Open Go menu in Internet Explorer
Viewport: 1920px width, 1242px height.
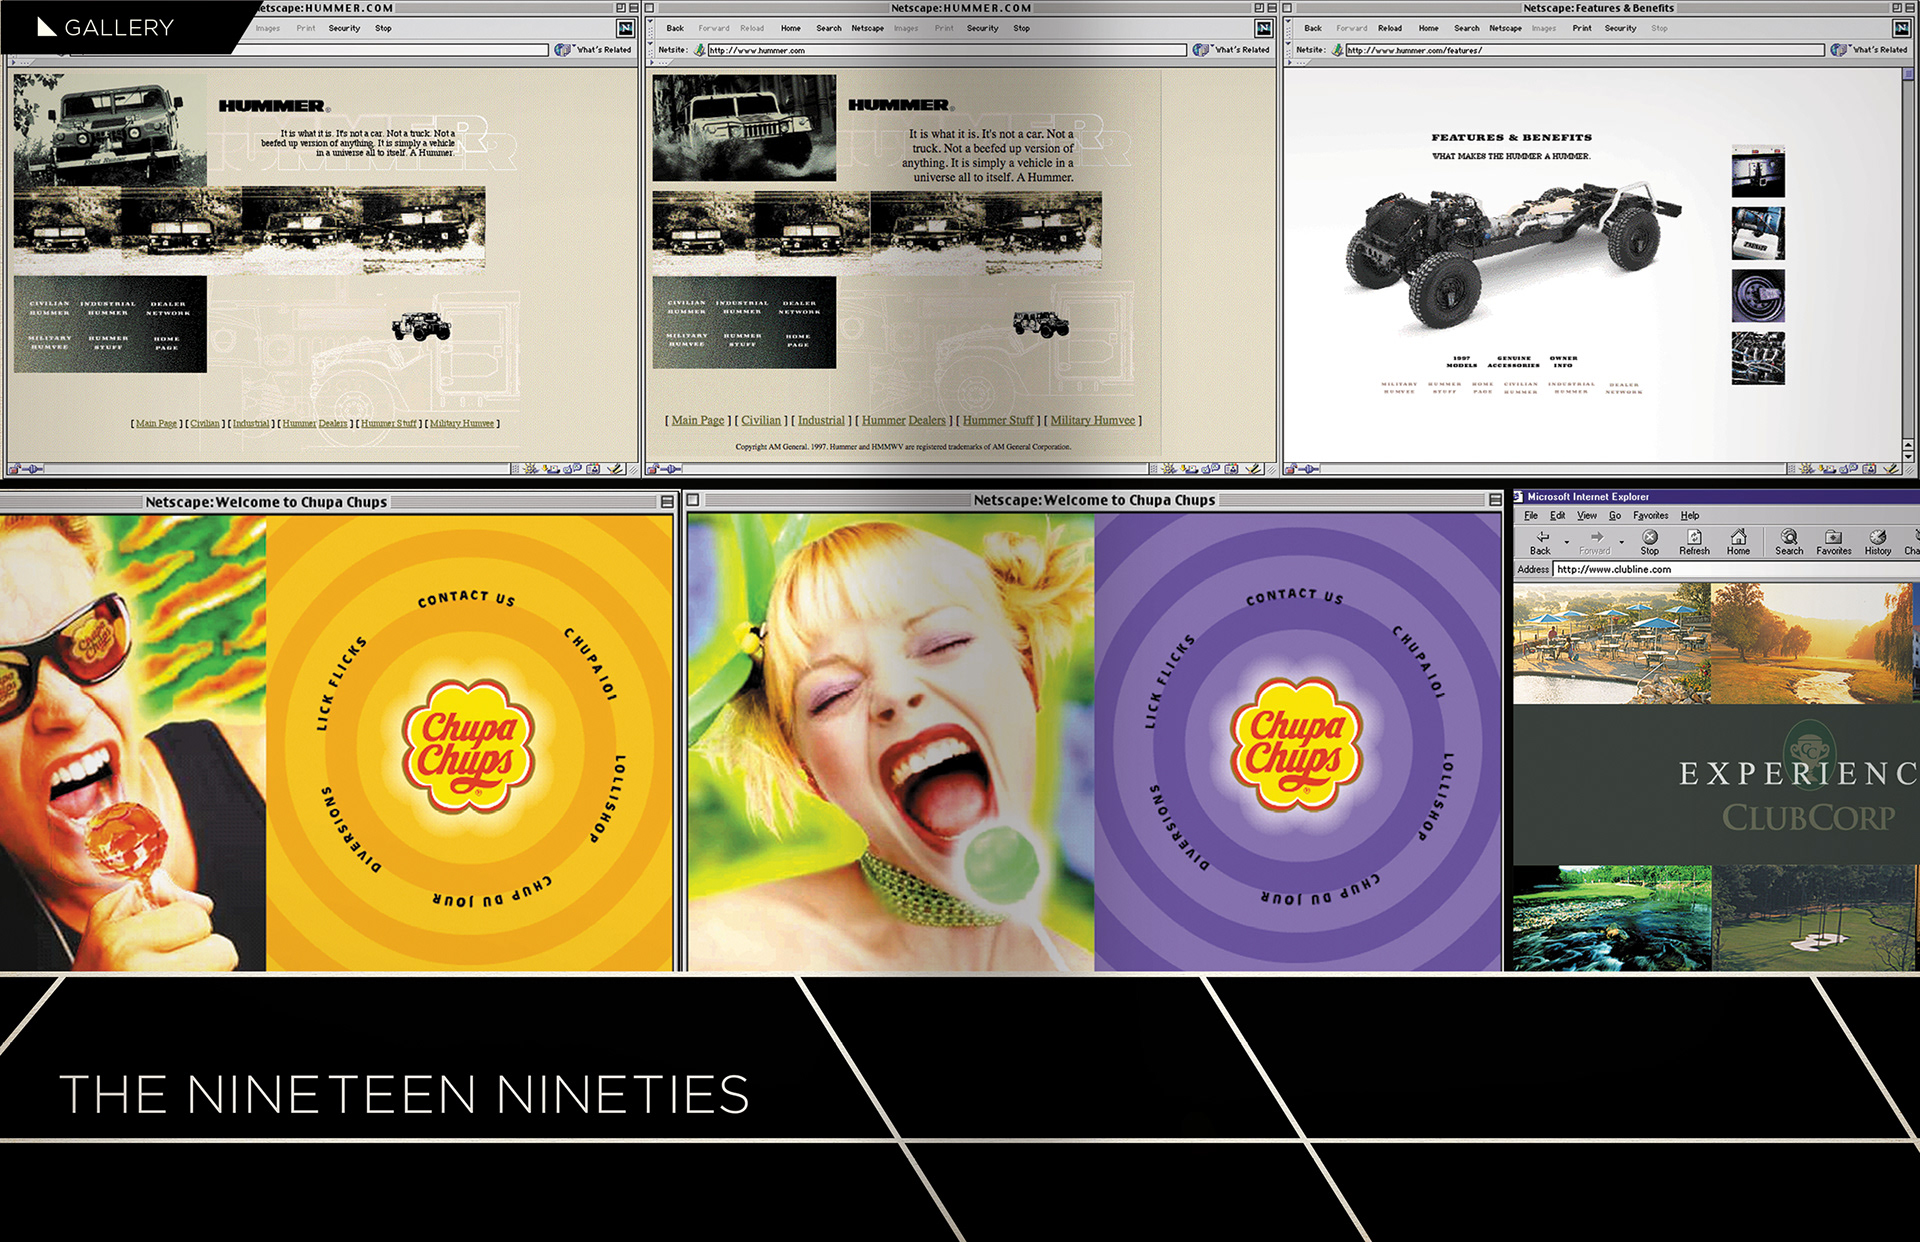coord(1614,516)
